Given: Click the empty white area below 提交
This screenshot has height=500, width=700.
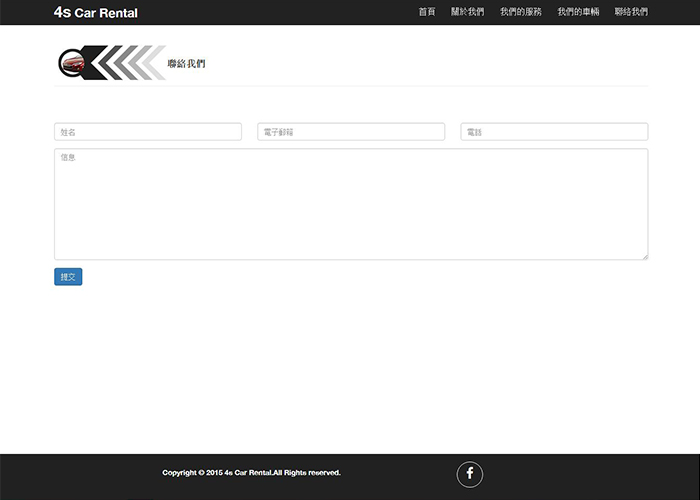Looking at the screenshot, I should point(350,370).
